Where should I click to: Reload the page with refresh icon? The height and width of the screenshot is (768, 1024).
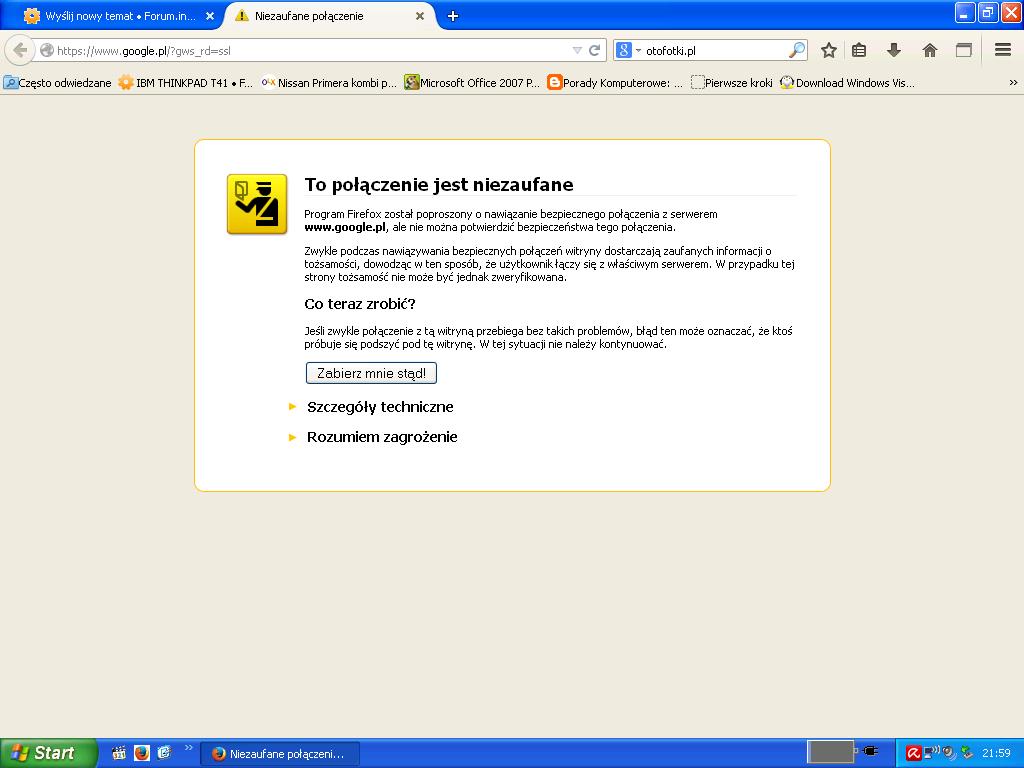coord(594,50)
